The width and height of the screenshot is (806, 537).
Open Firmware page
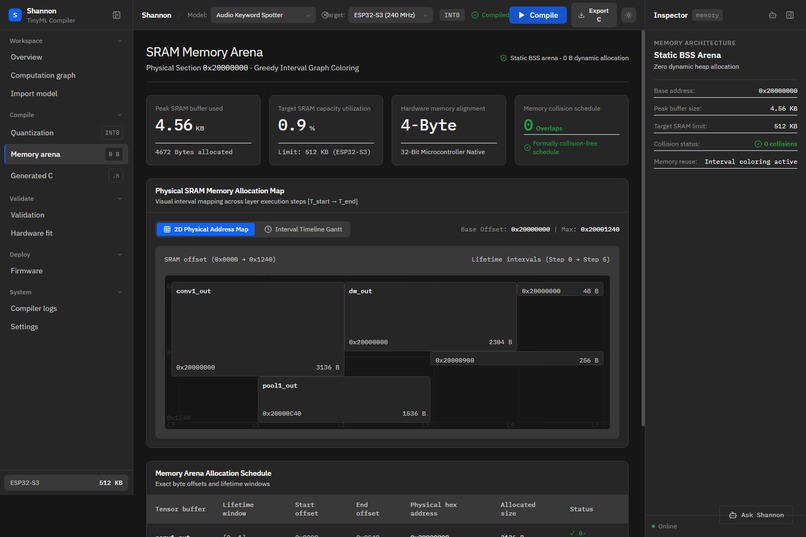(66, 271)
